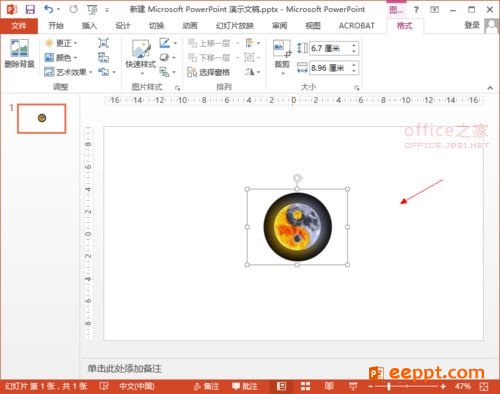Switch to Slide Sorter view in status bar
The image size is (500, 394).
[x=305, y=386]
